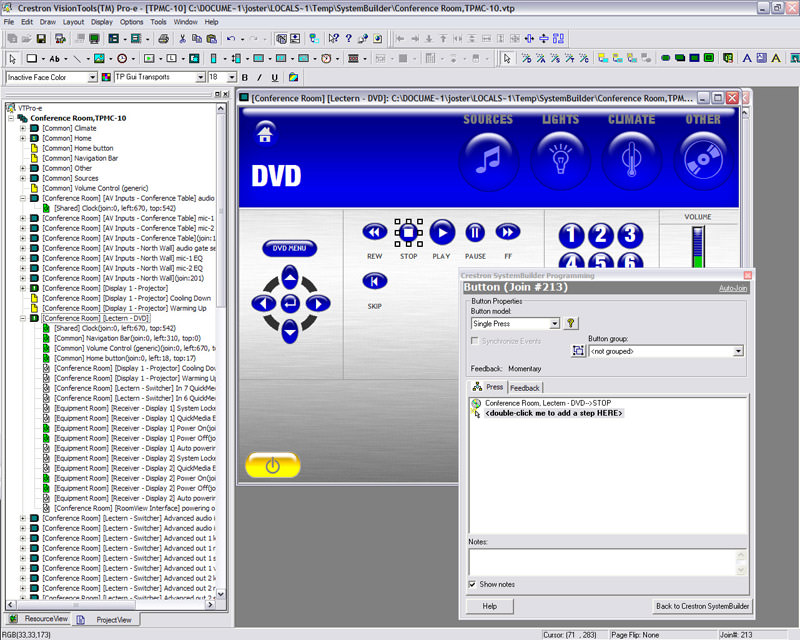800x640 pixels.
Task: Select the arrow pointer tool
Action: tap(13, 59)
